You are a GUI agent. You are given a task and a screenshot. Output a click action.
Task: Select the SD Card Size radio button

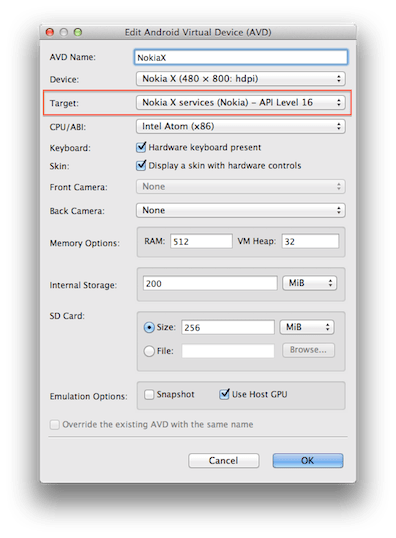tap(149, 327)
